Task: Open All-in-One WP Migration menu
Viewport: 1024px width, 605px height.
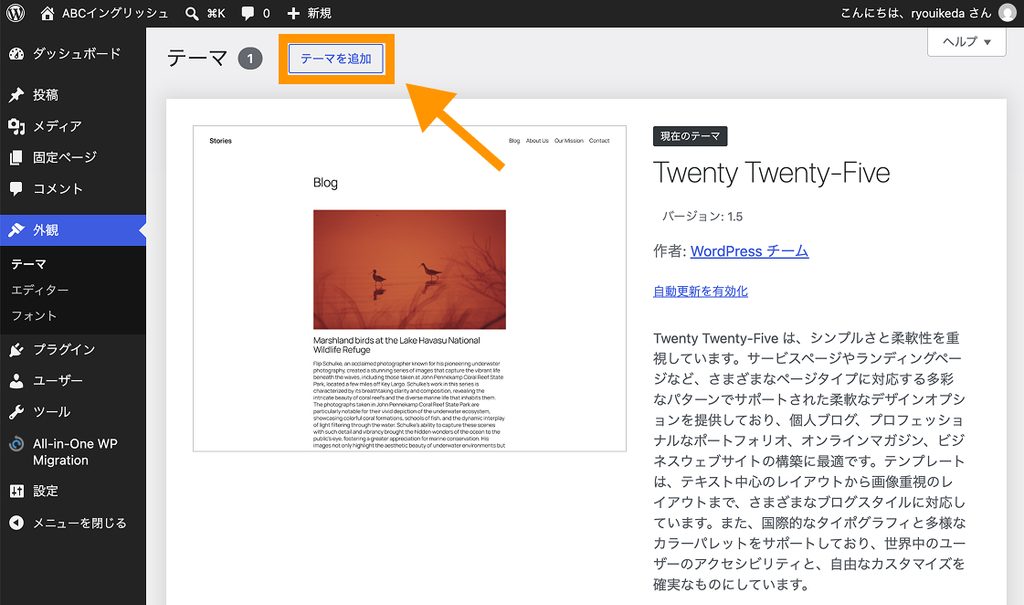Action: pyautogui.click(x=73, y=452)
